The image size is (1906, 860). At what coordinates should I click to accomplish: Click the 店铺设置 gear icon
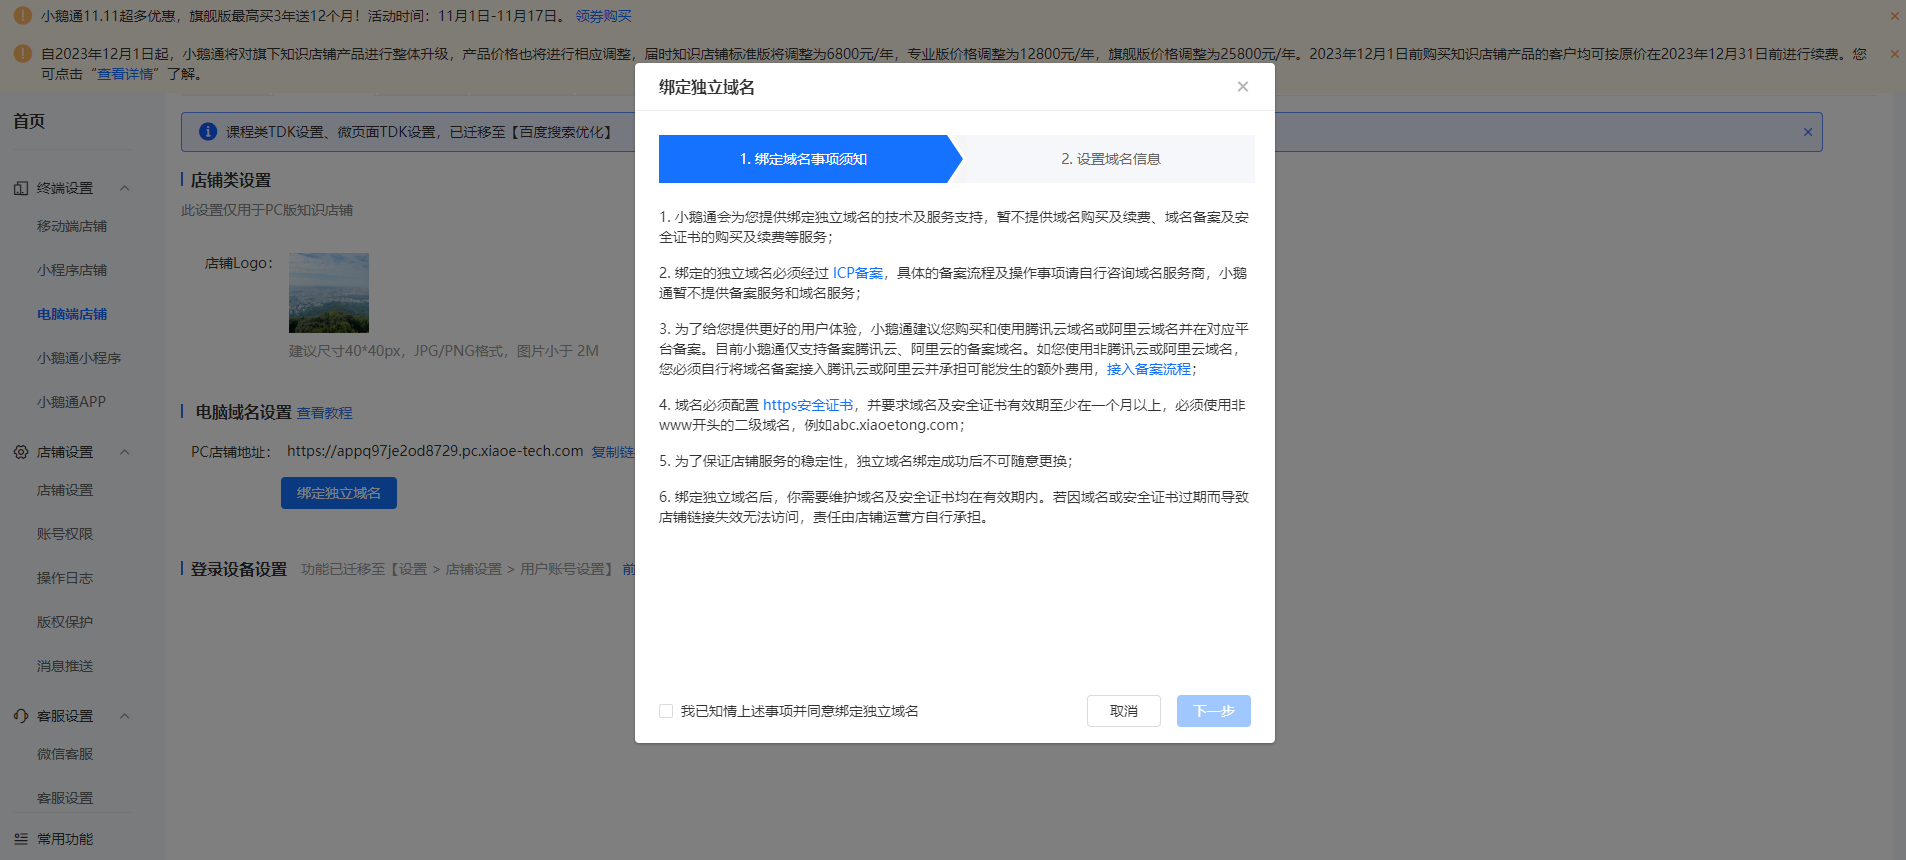click(x=21, y=452)
